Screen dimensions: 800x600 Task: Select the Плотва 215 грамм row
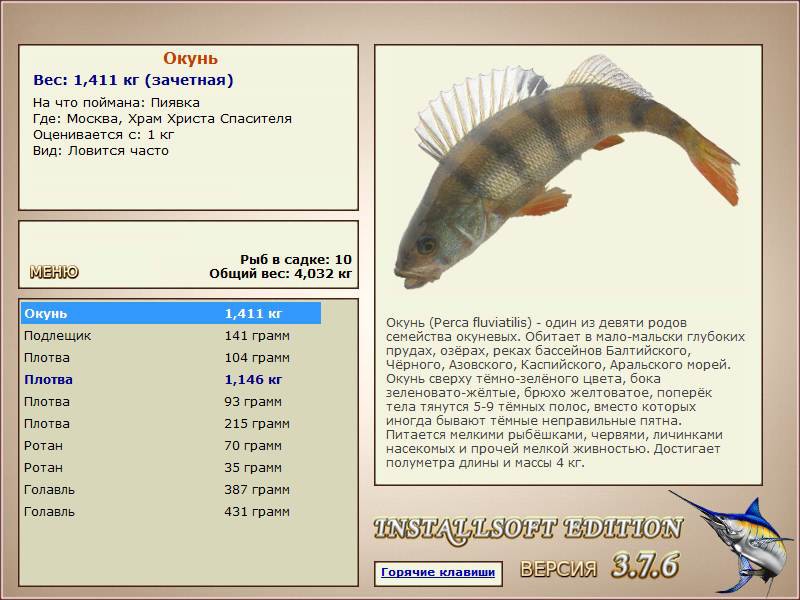[x=171, y=423]
